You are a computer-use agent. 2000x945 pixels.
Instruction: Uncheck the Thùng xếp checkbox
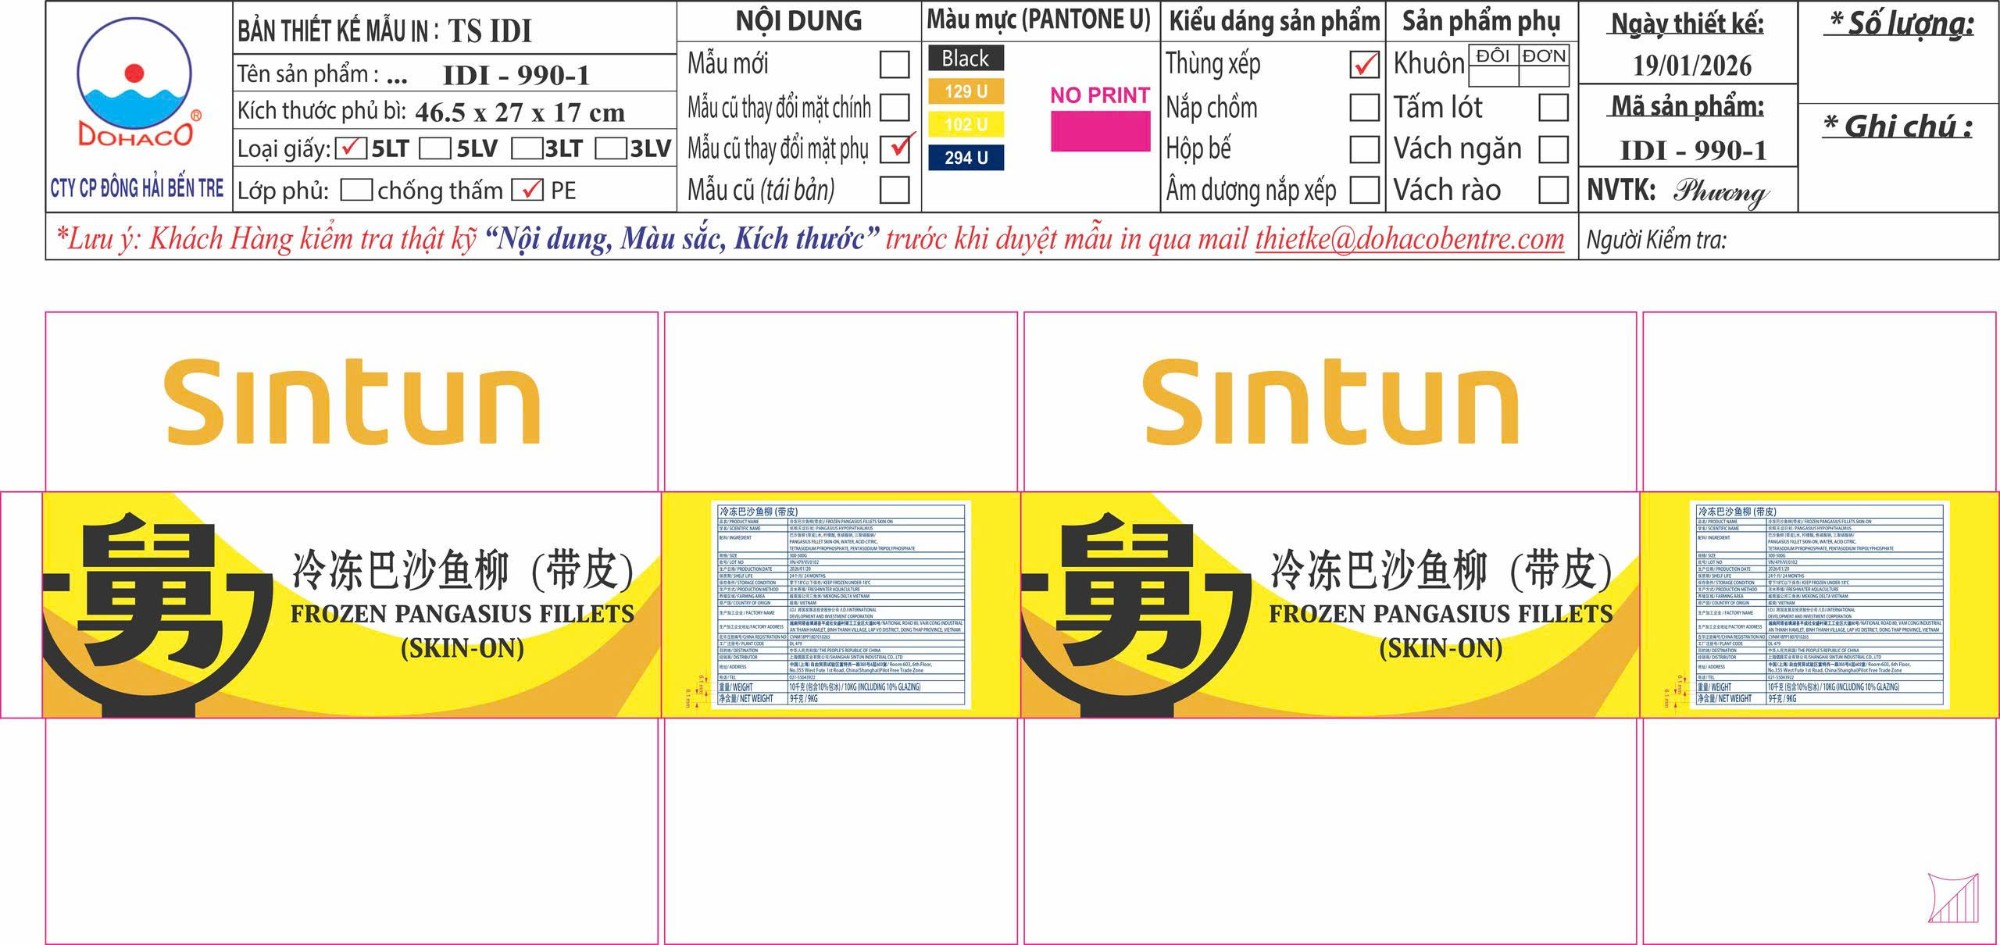click(x=1364, y=64)
